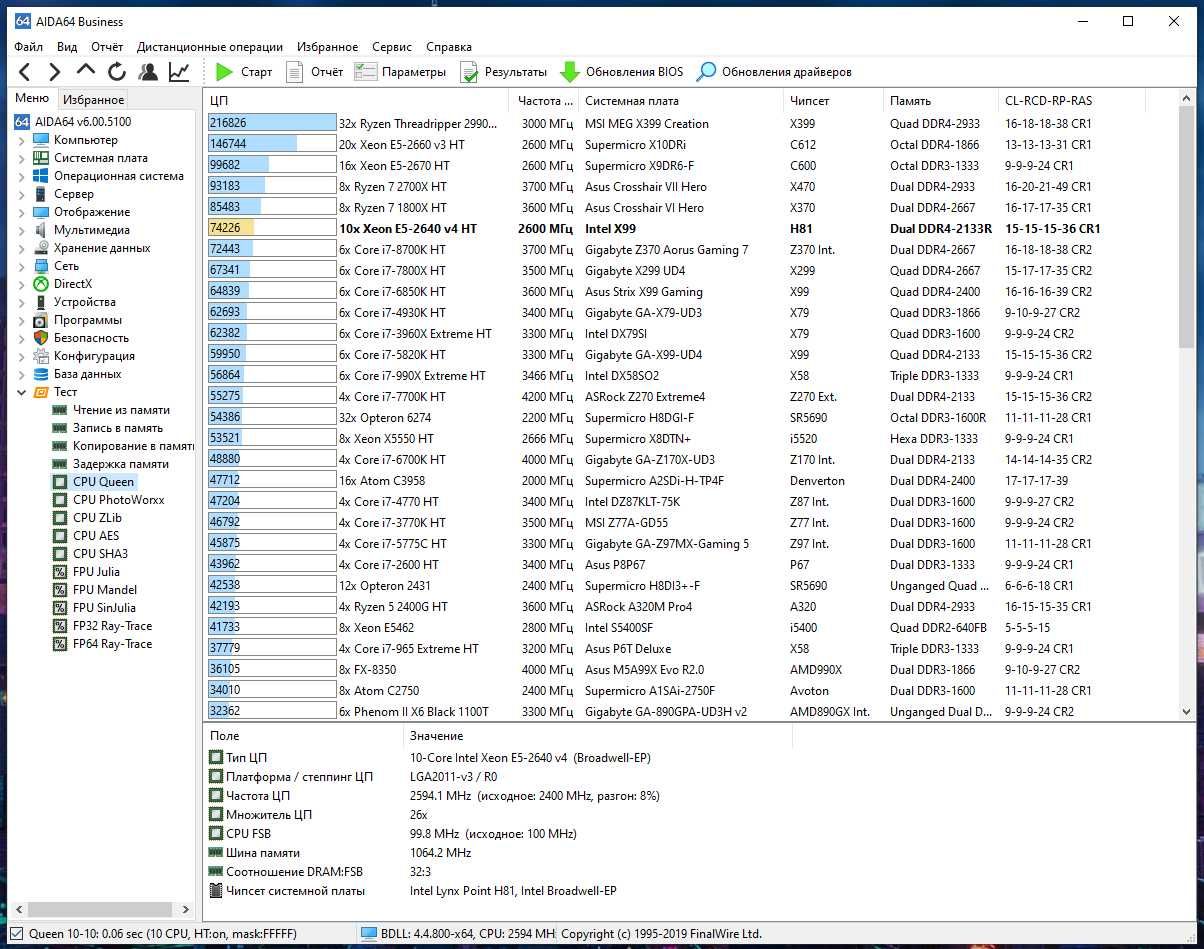Image resolution: width=1204 pixels, height=949 pixels.
Task: Switch to the Меню sidebar tab
Action: 32,99
